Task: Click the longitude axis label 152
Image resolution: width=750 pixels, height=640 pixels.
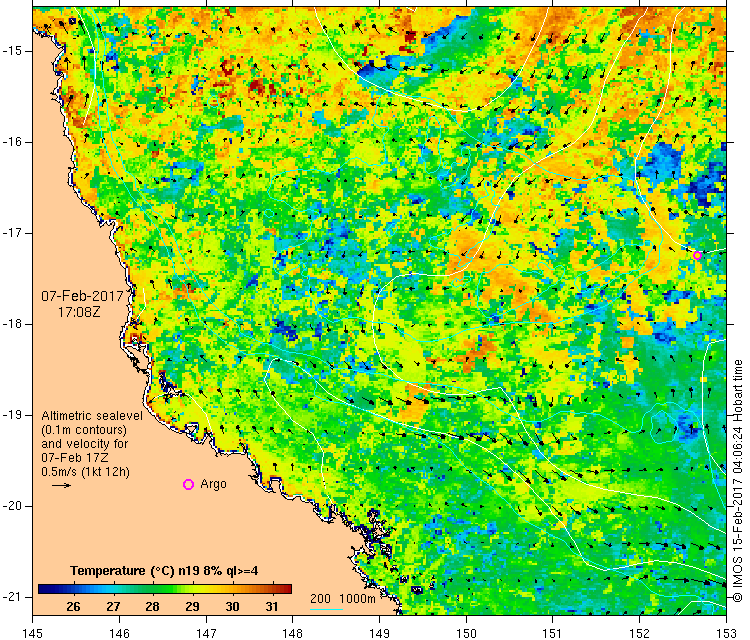Action: 640,633
